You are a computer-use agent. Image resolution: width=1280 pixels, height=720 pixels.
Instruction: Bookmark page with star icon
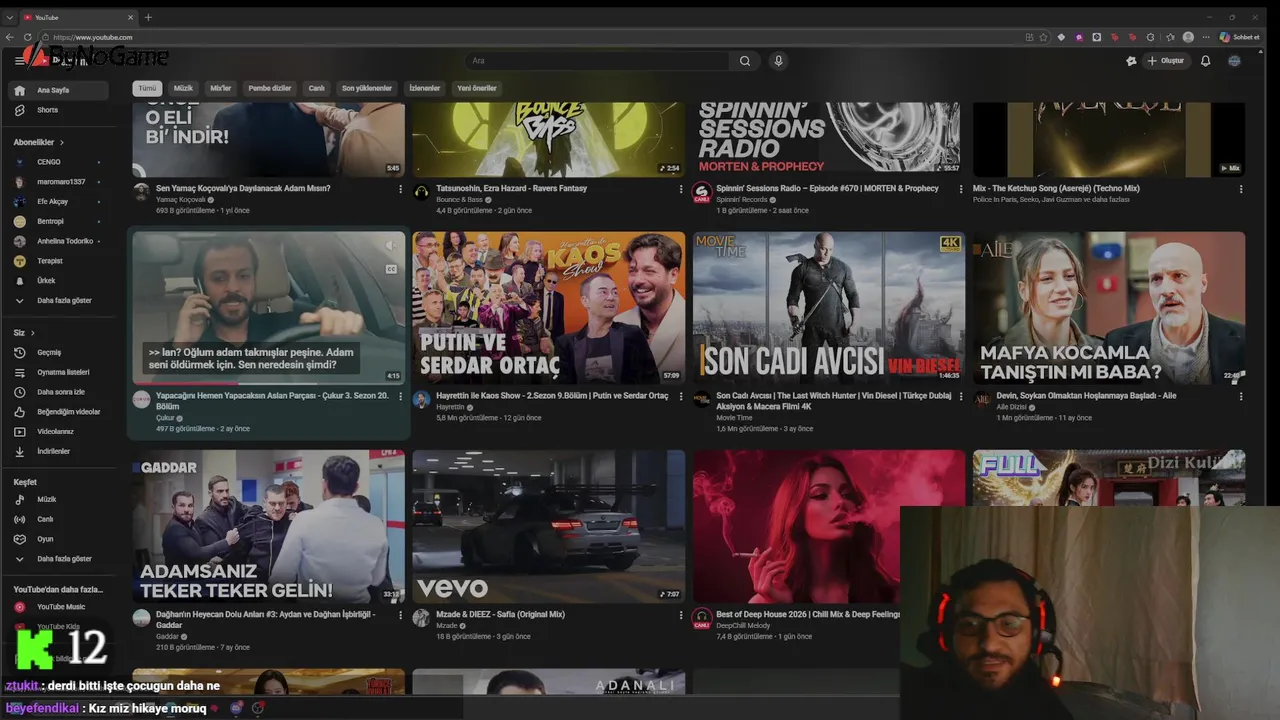(x=1043, y=37)
